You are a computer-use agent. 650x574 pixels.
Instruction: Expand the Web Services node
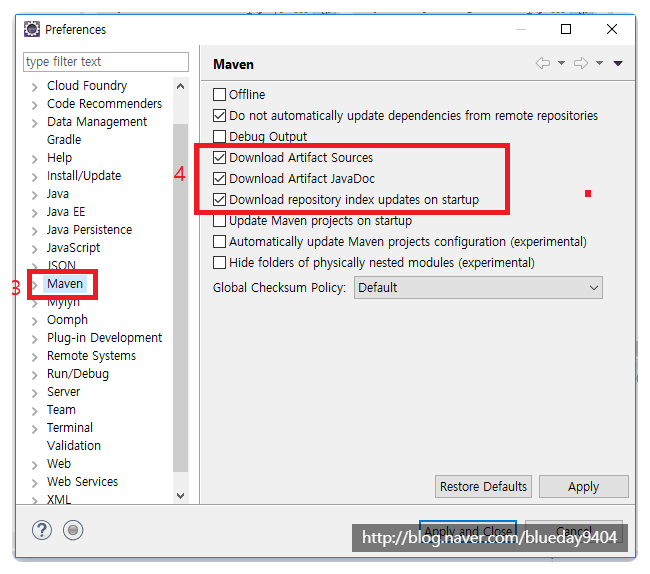pos(35,483)
